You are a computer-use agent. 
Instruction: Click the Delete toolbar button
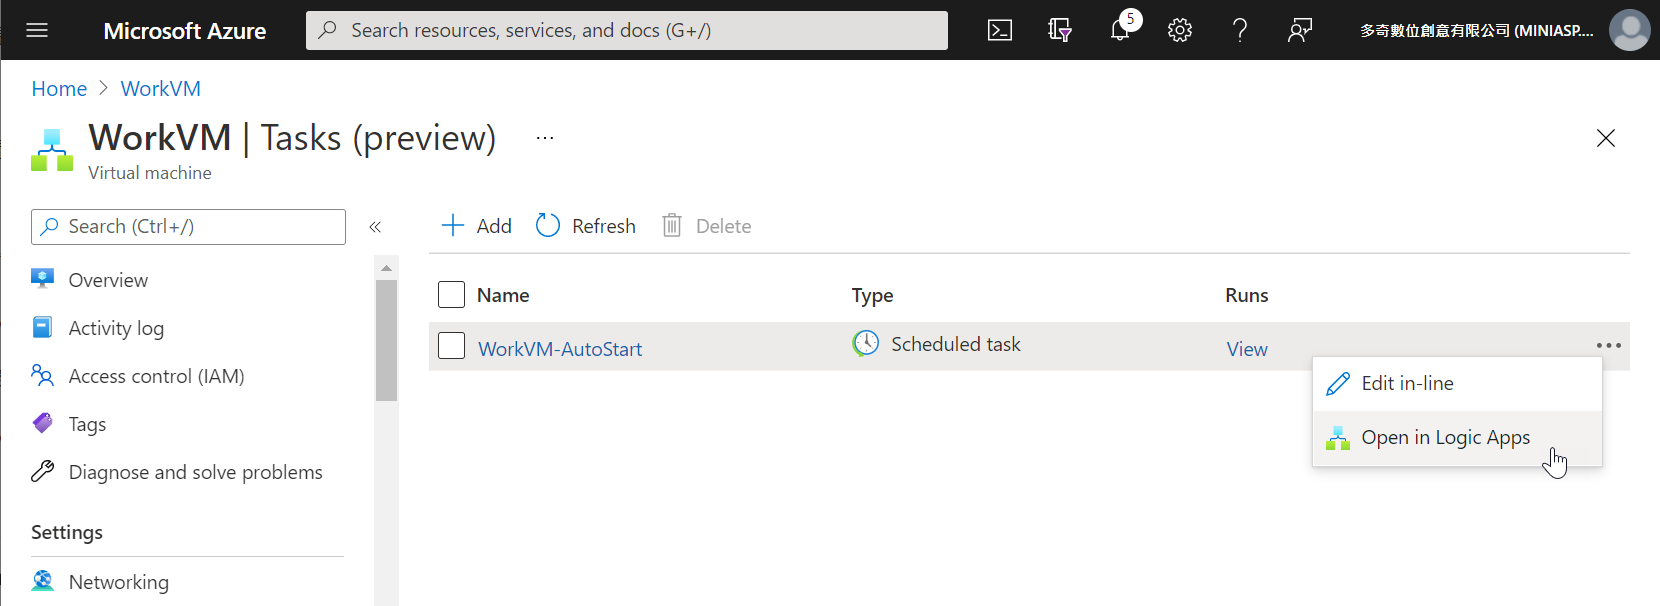(707, 226)
